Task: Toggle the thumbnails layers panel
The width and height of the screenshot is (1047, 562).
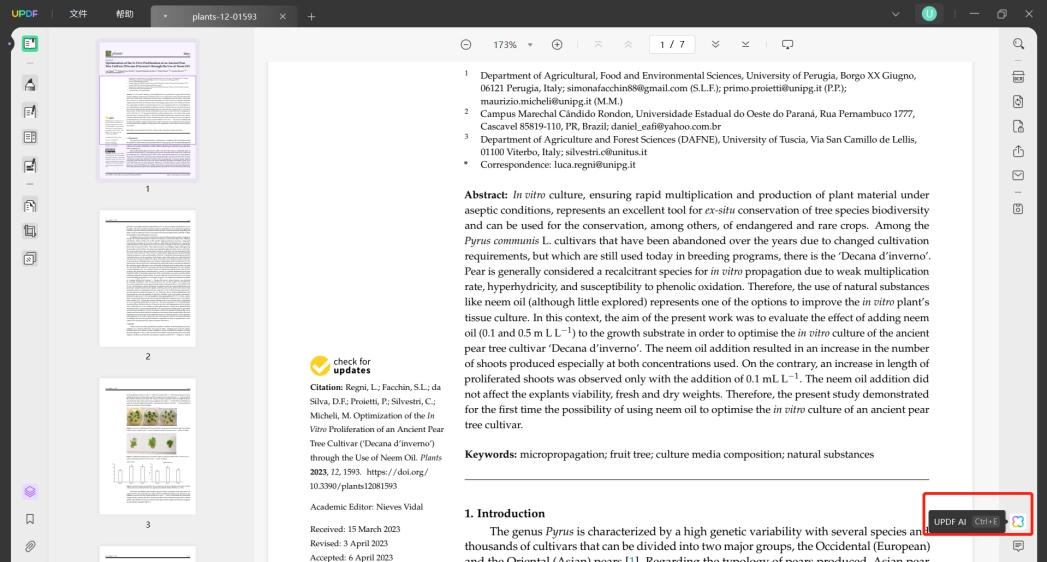Action: [29, 492]
